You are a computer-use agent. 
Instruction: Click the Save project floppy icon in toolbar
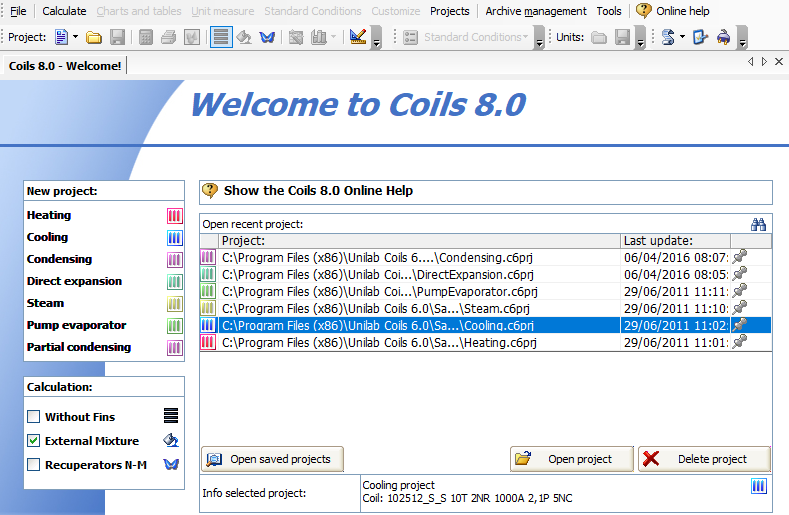pyautogui.click(x=117, y=37)
